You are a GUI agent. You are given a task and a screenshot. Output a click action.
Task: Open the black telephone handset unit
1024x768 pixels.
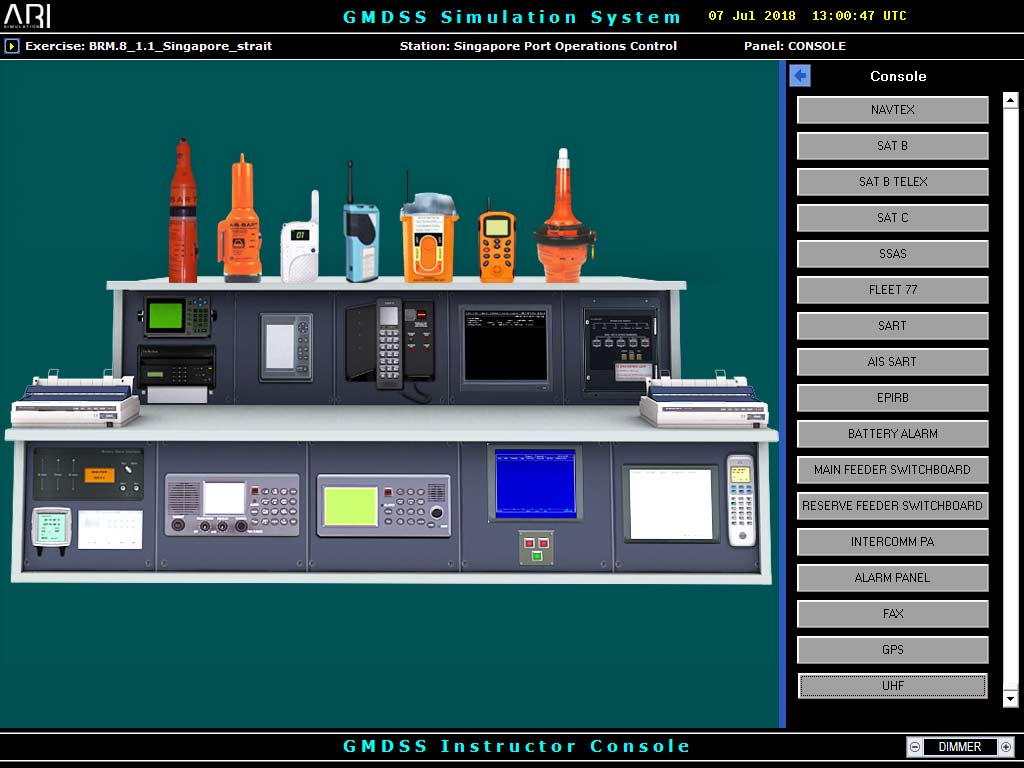point(390,342)
